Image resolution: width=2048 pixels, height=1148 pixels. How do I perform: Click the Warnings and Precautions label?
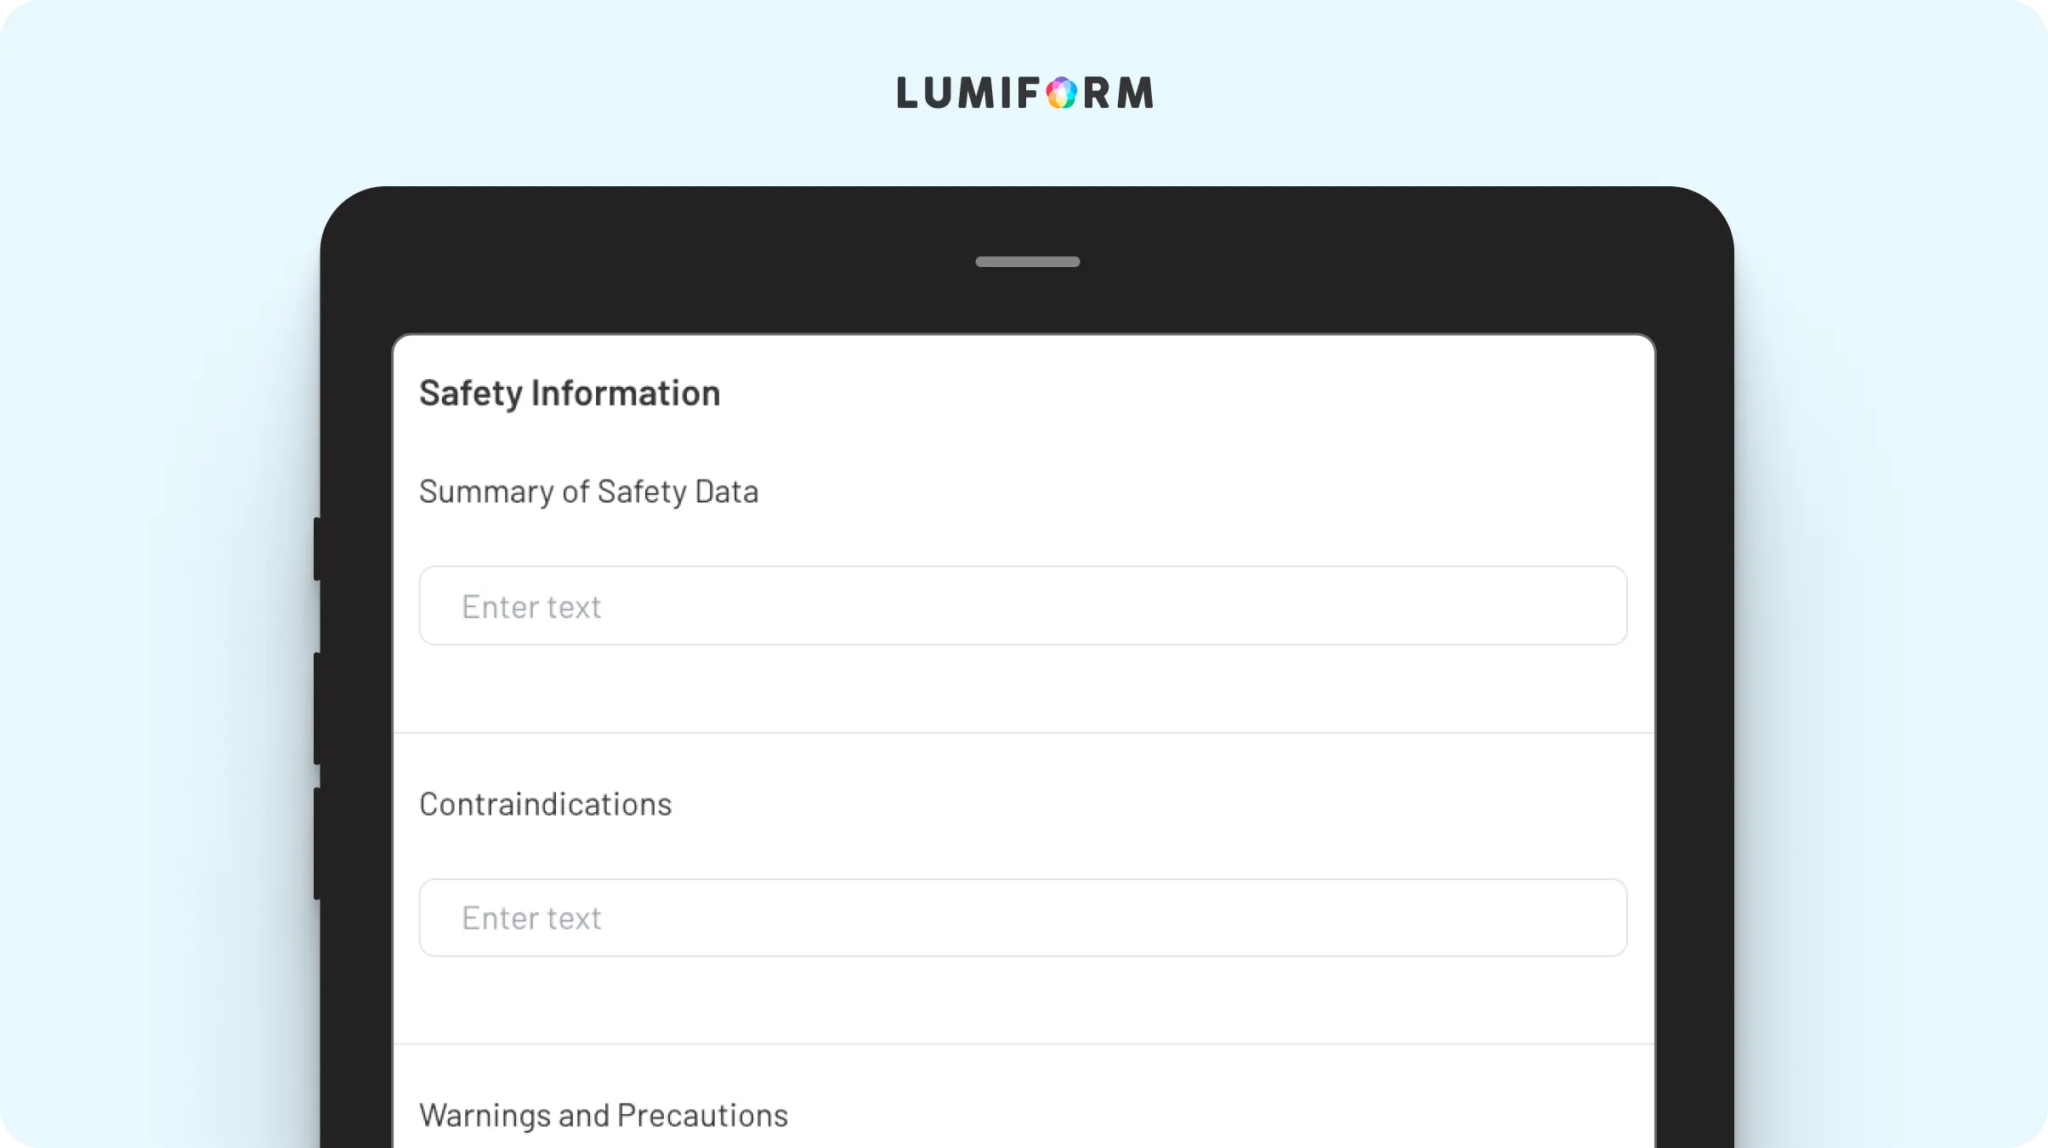pos(603,1115)
